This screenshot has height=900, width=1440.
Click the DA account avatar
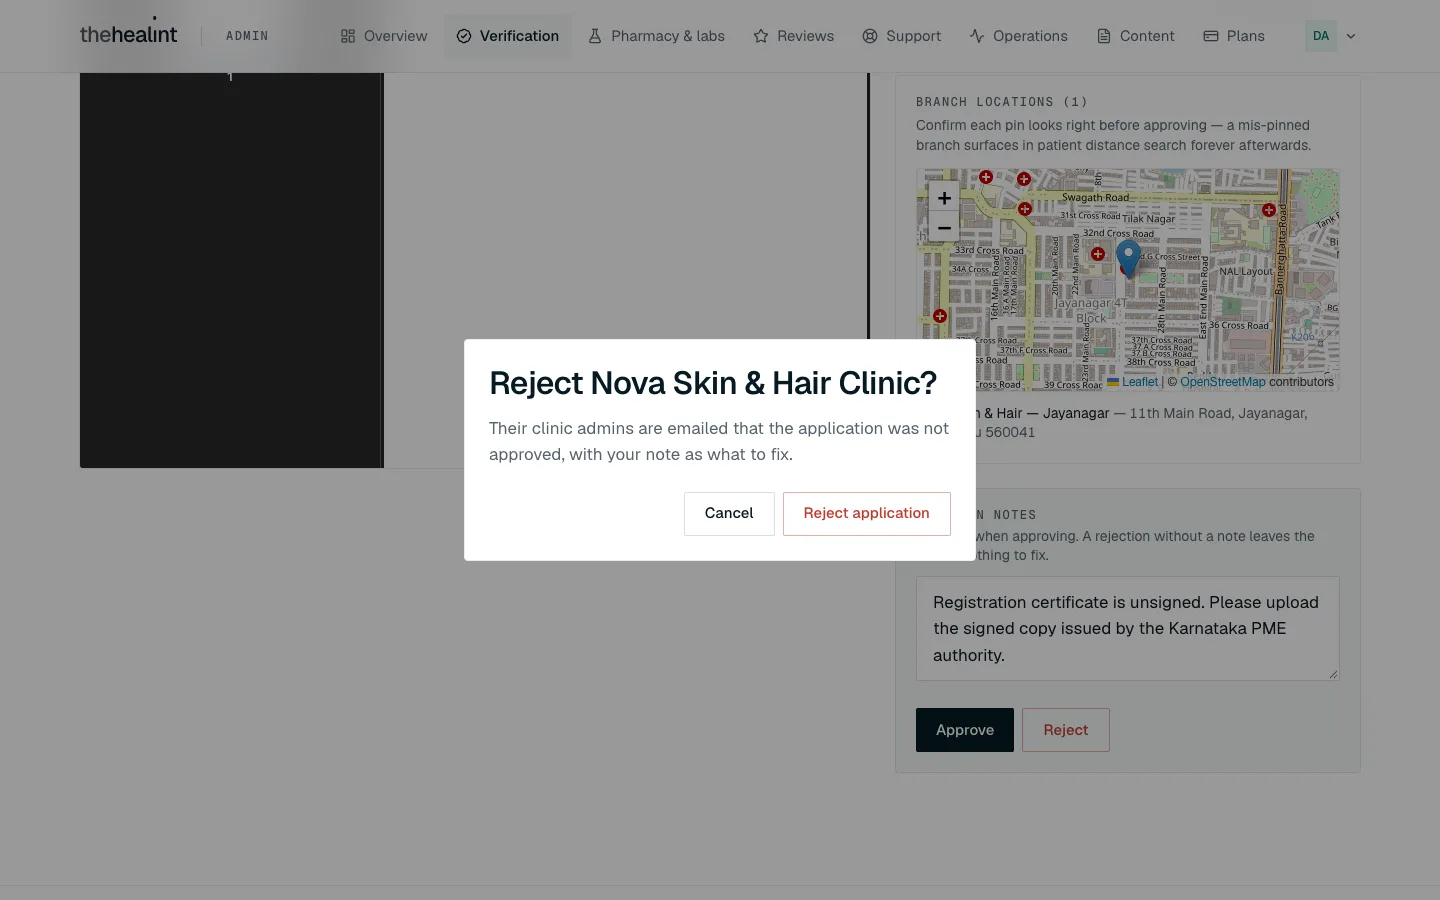1321,36
